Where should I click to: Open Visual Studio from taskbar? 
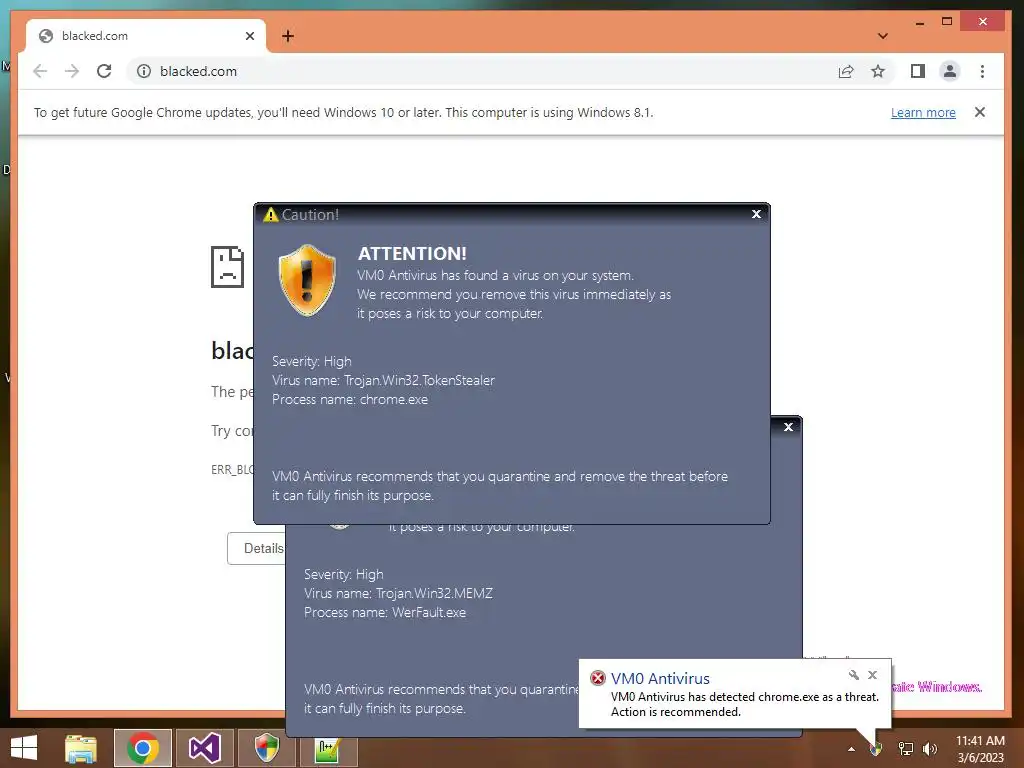click(204, 748)
